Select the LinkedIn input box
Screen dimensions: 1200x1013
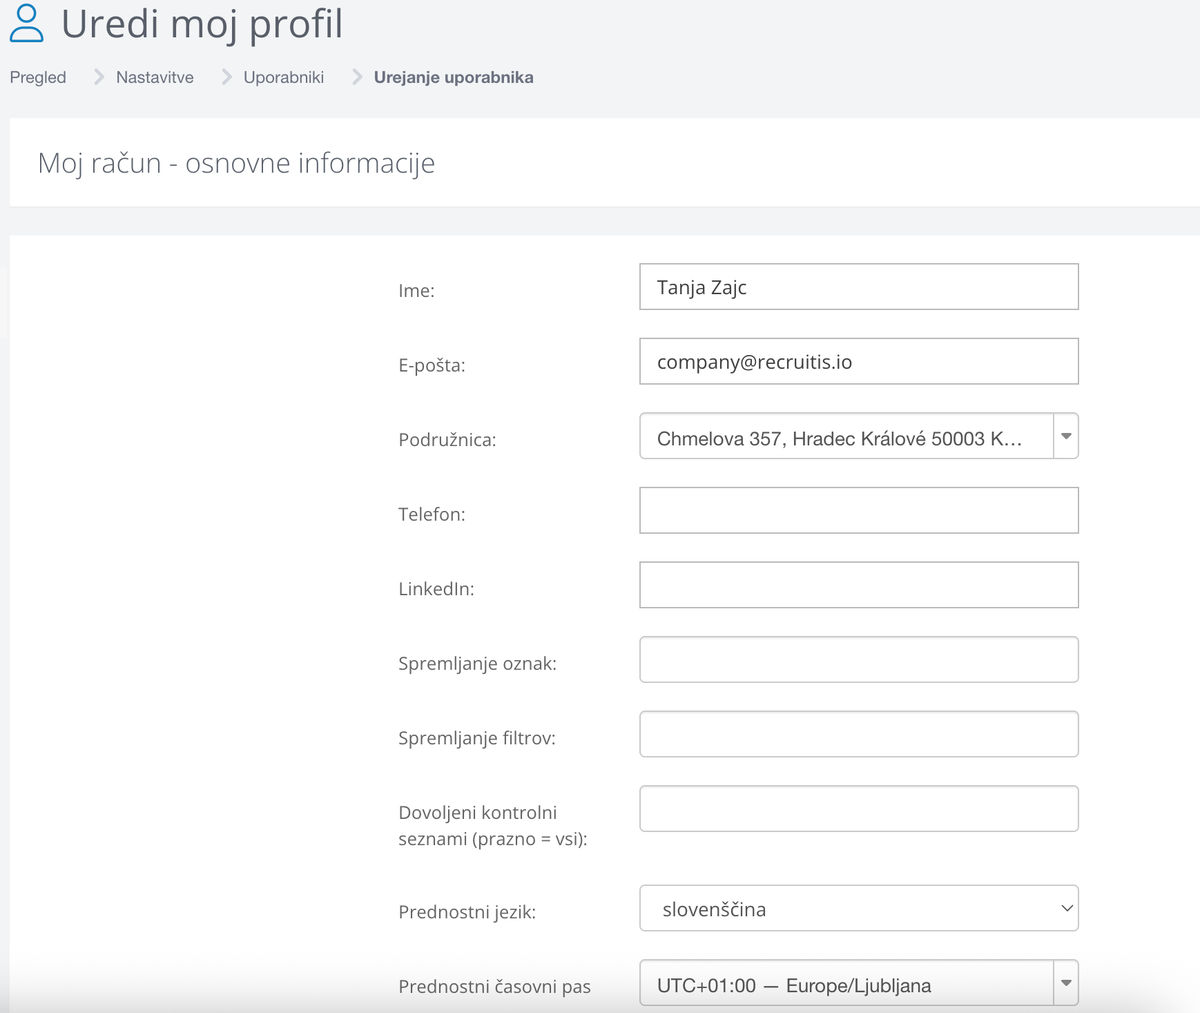pyautogui.click(x=858, y=585)
